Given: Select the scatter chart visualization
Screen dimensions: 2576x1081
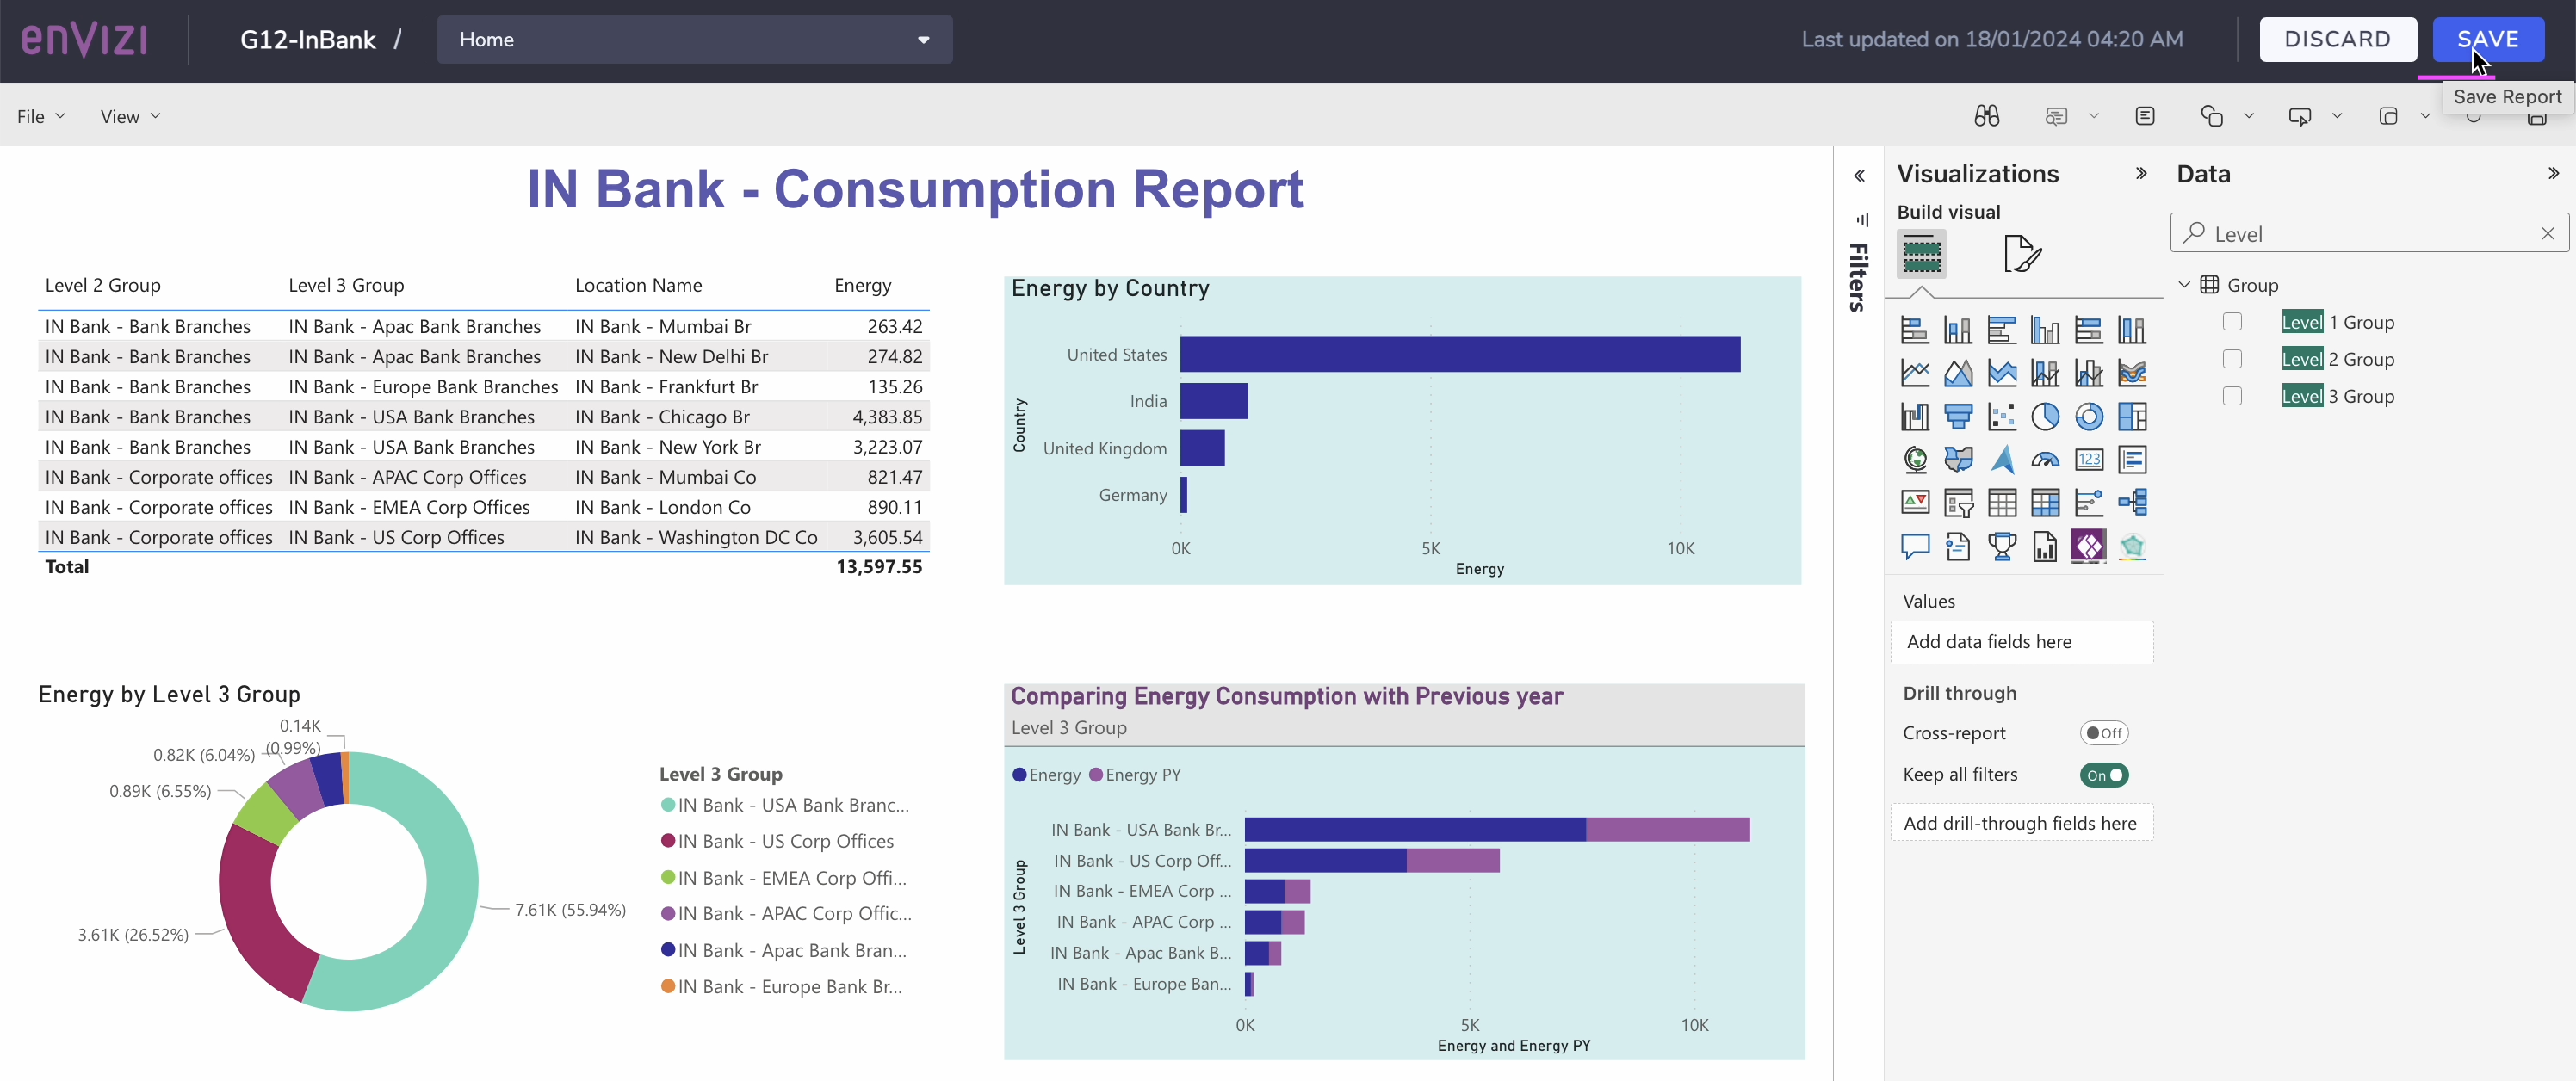Looking at the screenshot, I should coord(2003,416).
